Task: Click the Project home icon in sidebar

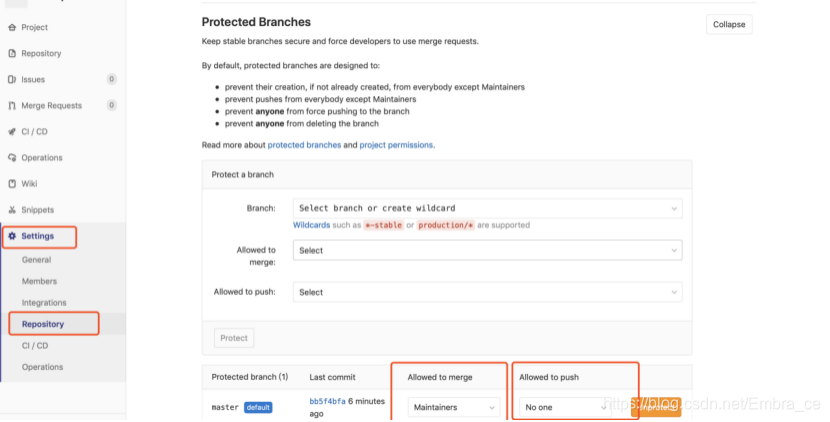Action: click(x=12, y=27)
